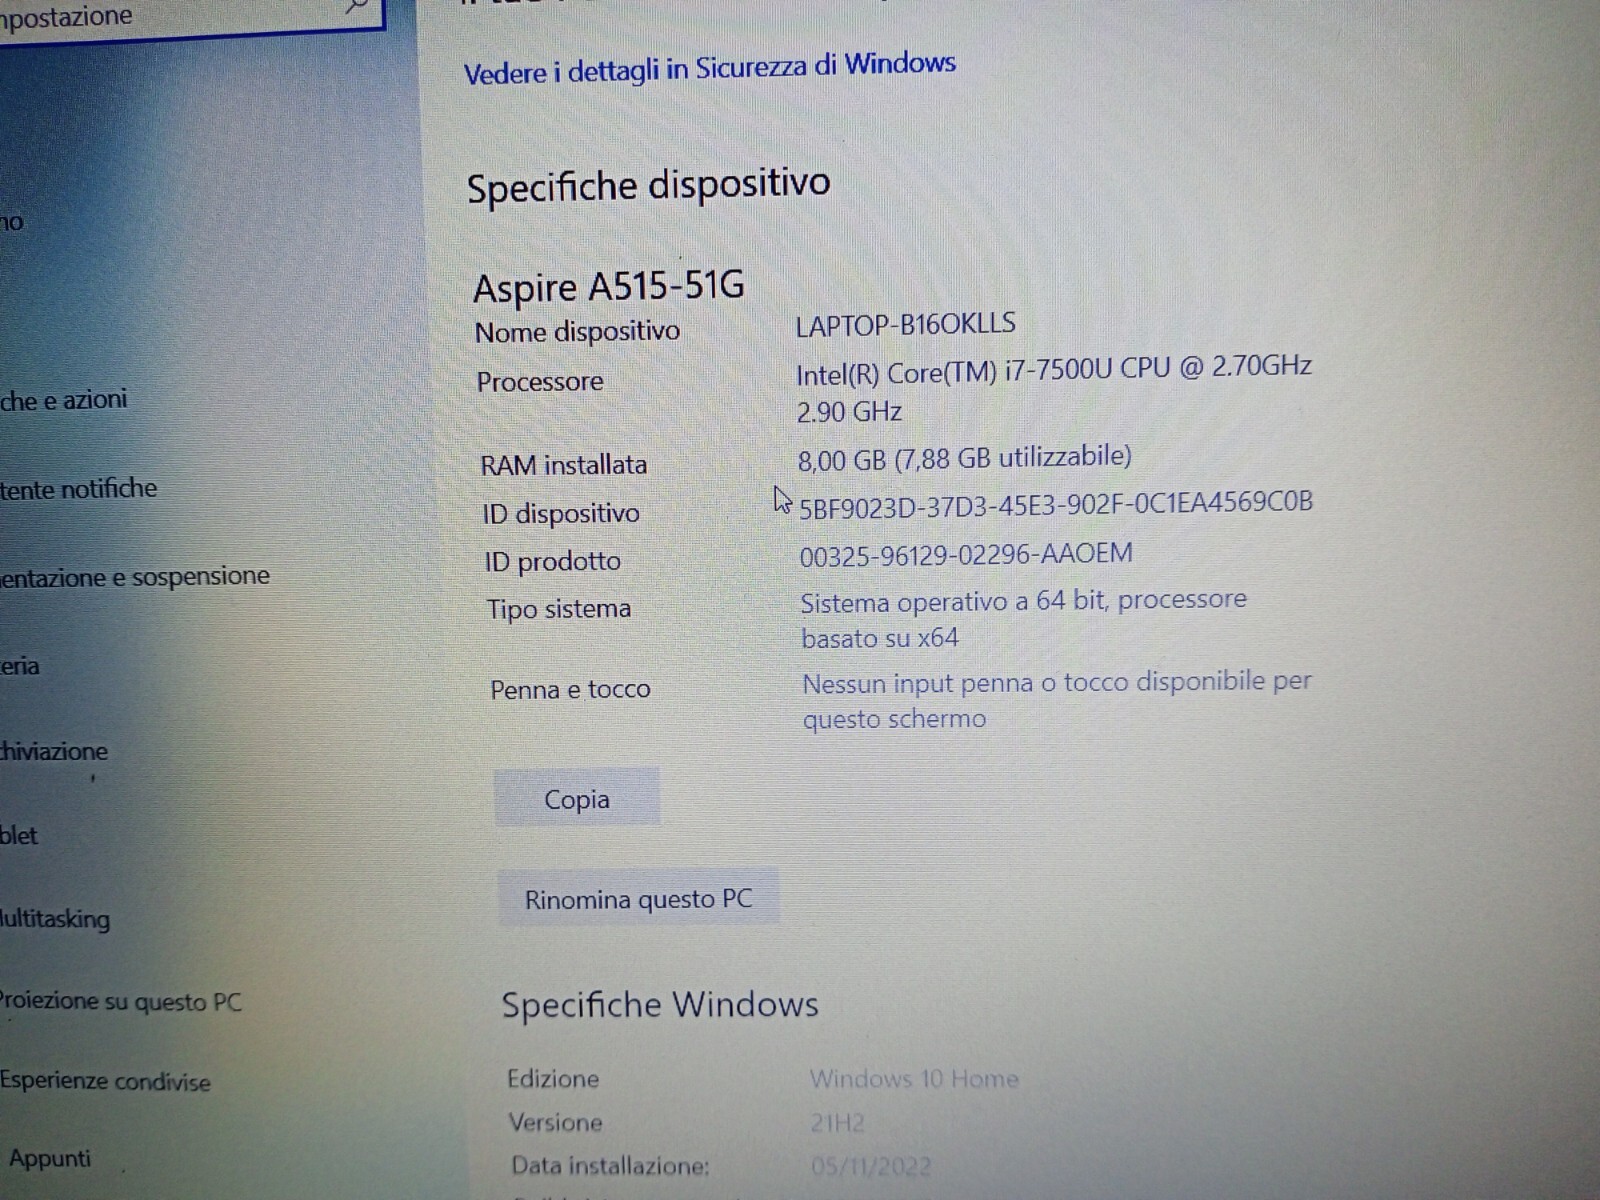The height and width of the screenshot is (1200, 1600).
Task: Click the Copia button under device specs
Action: (577, 798)
